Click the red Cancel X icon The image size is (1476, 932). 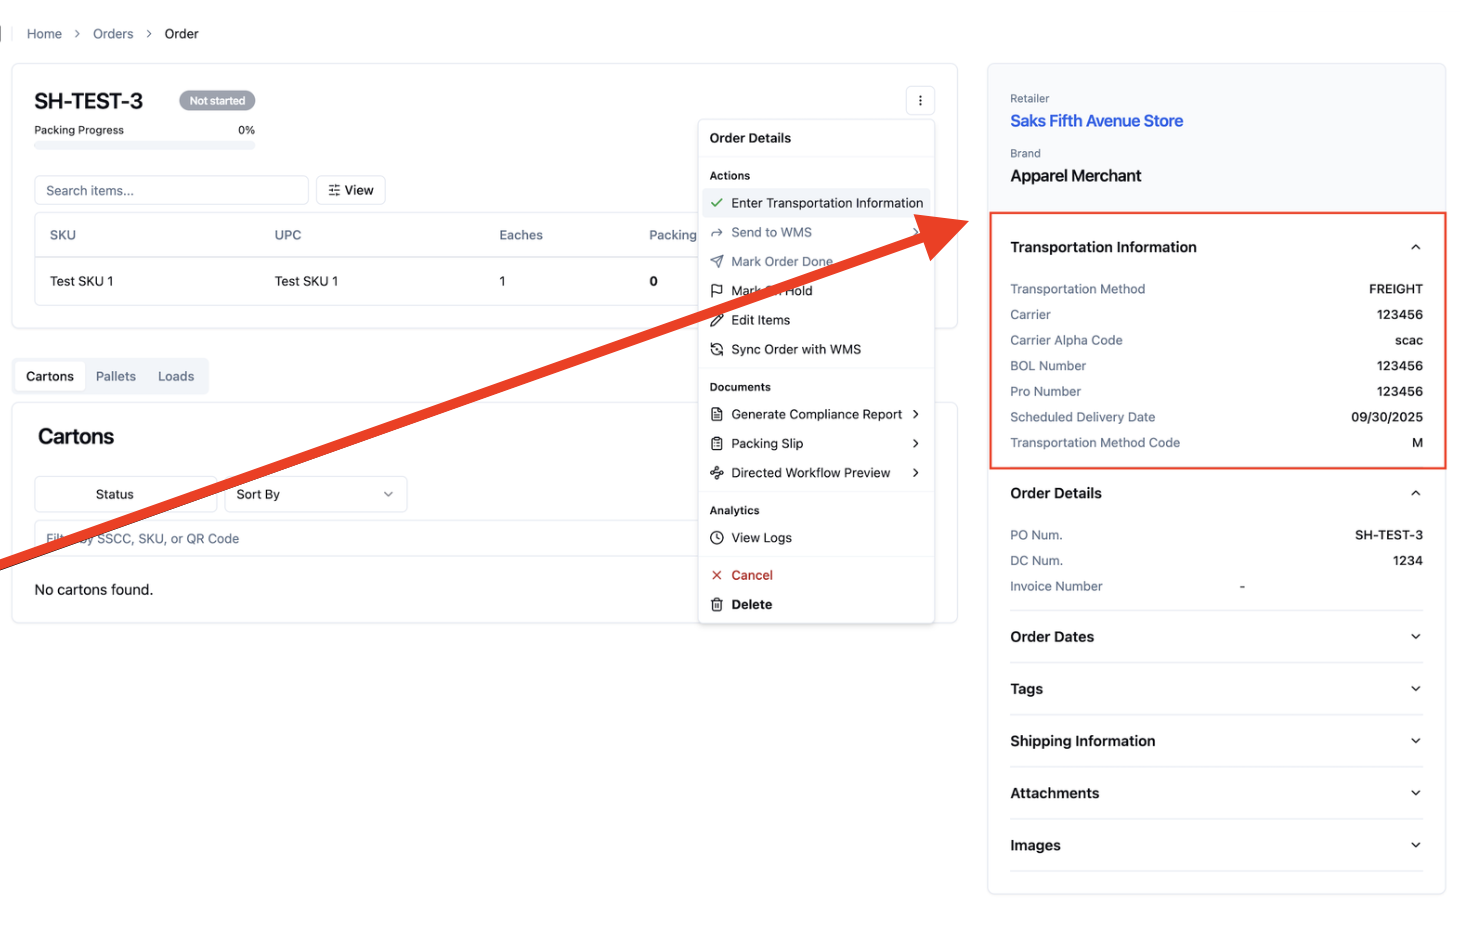pos(716,575)
